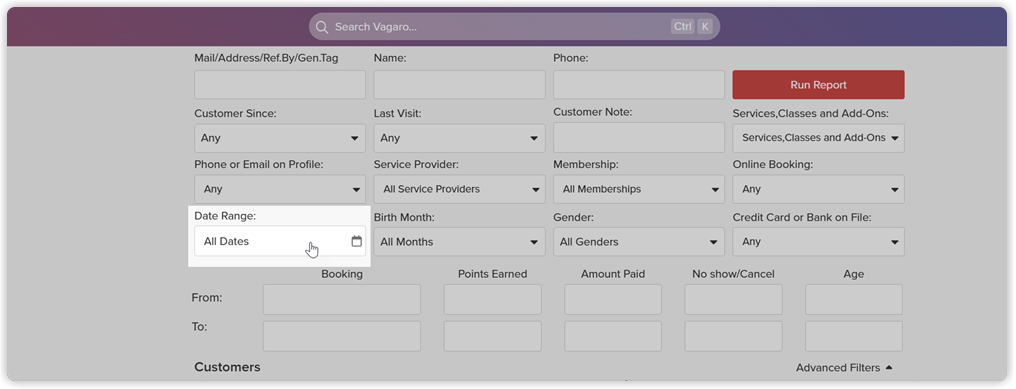Open the Gender dropdown
This screenshot has height=389, width=1016.
click(639, 242)
